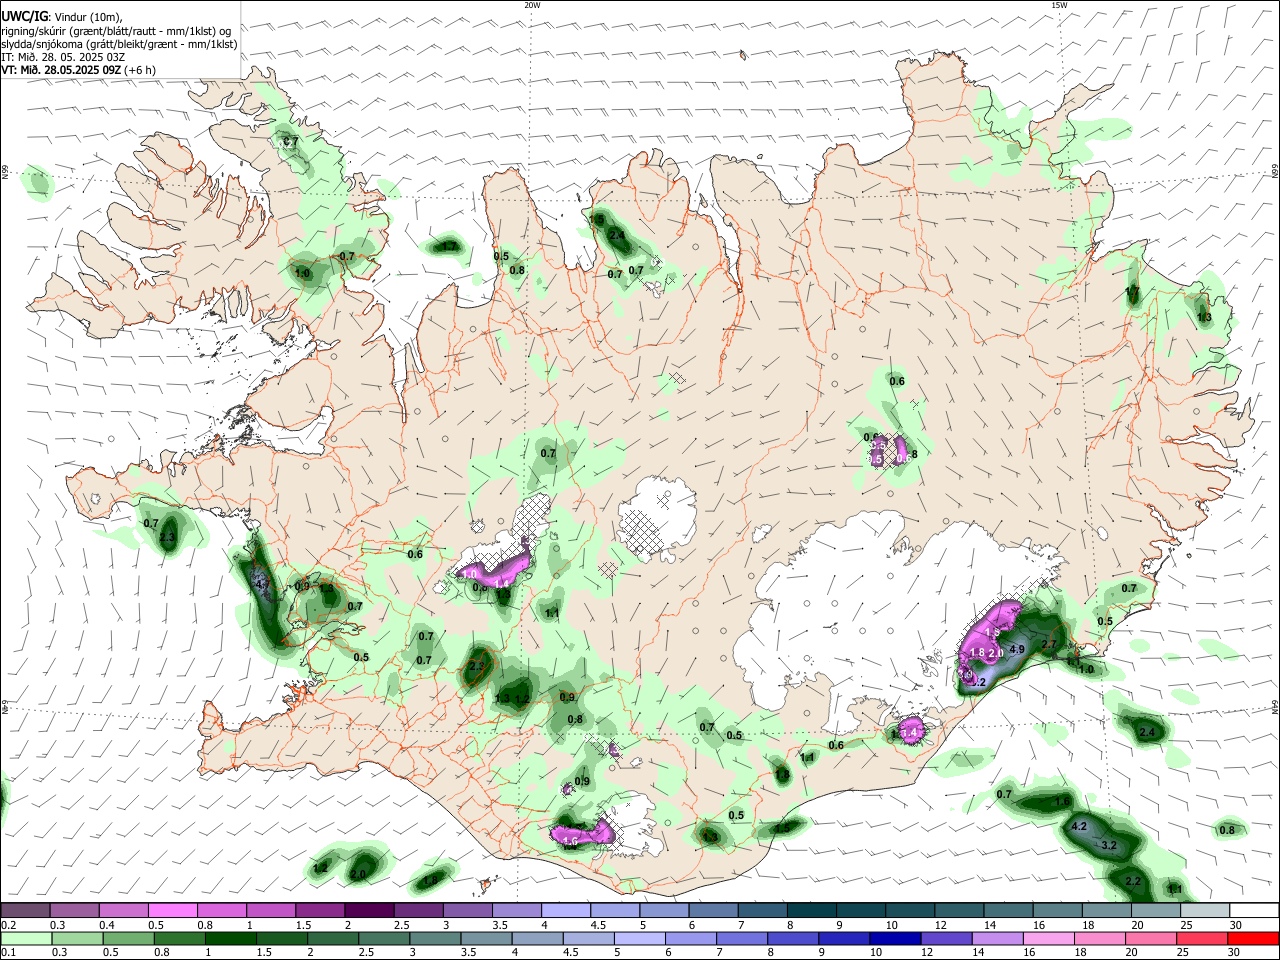Select upper legend pale grey swatch 25–30
Viewport: 1280px width, 960px height.
point(1203,910)
